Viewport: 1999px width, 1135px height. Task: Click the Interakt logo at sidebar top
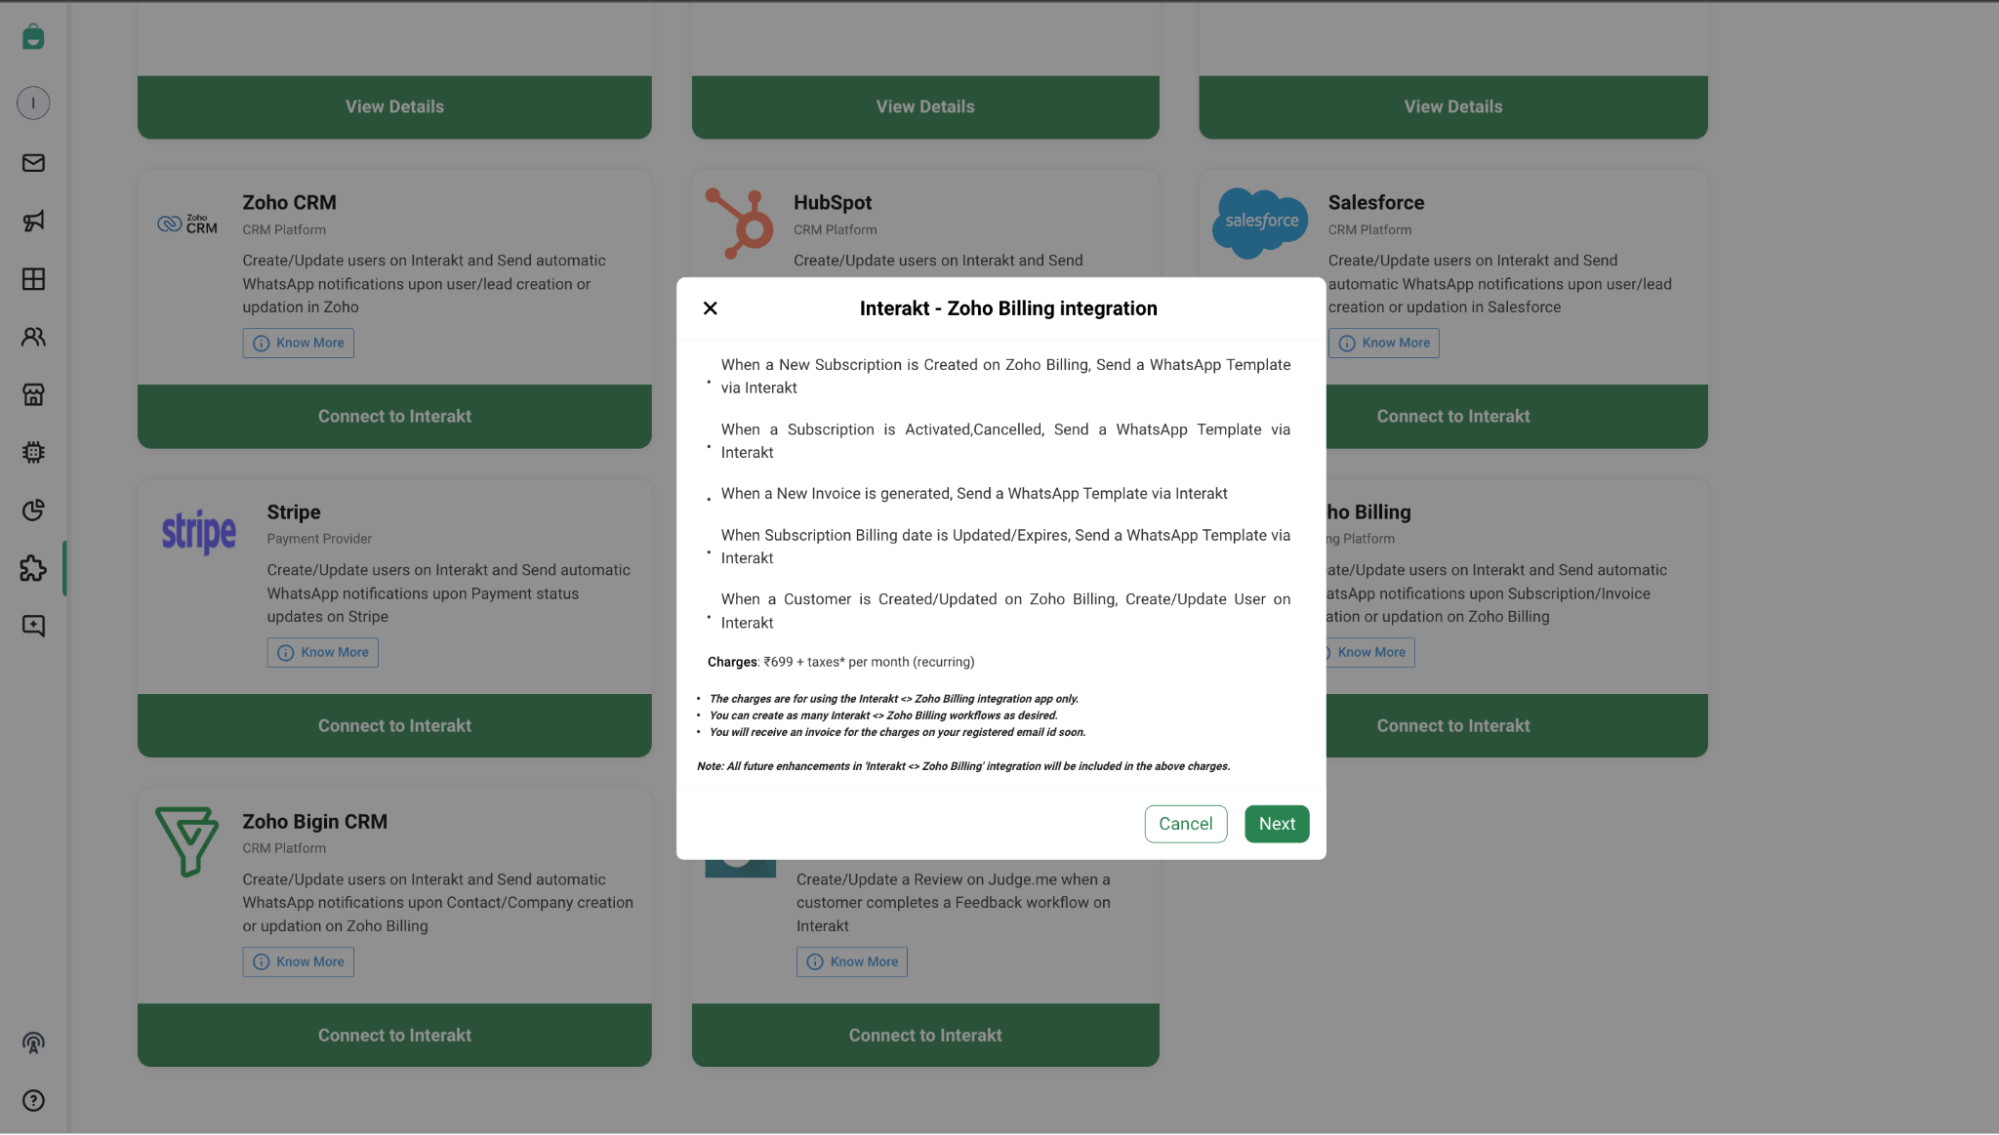point(33,36)
